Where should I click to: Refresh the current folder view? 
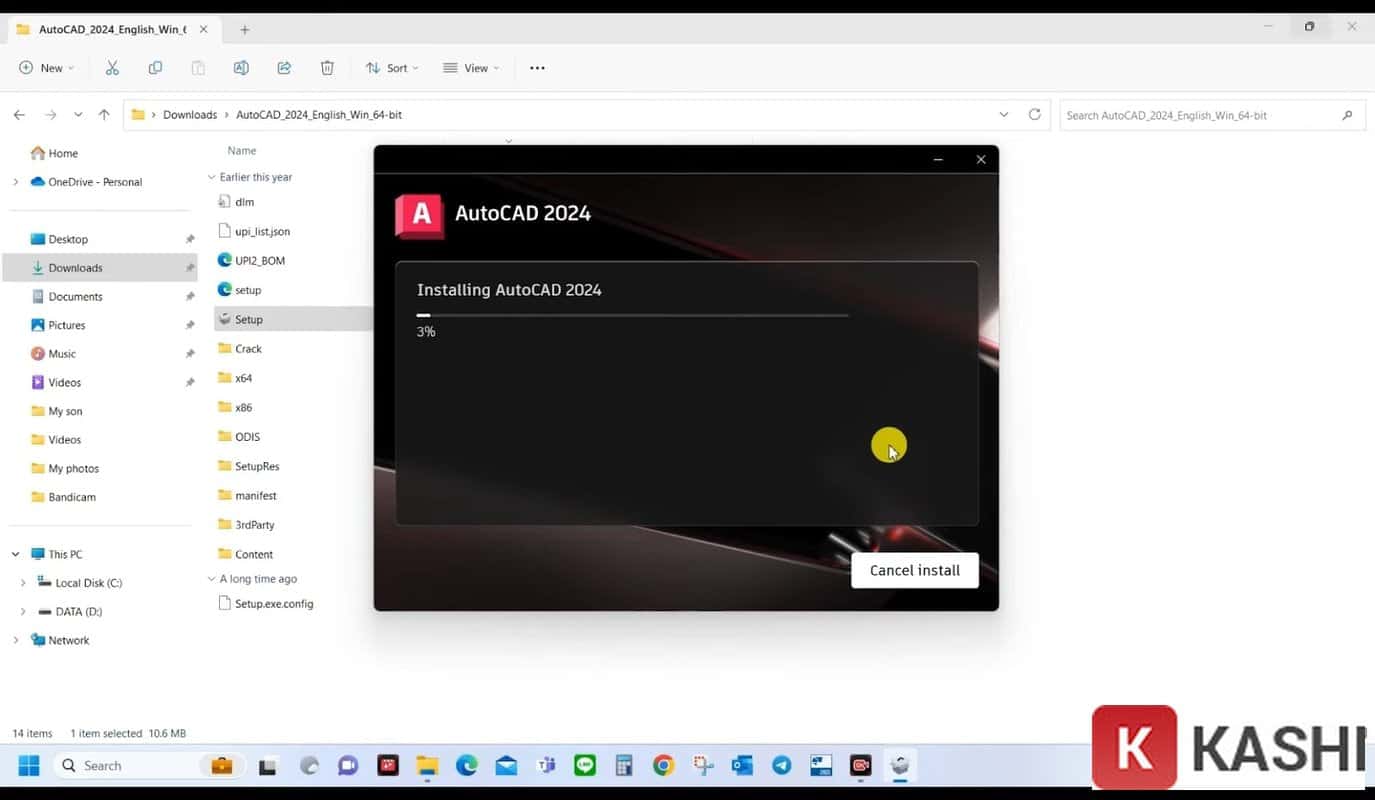tap(1035, 115)
